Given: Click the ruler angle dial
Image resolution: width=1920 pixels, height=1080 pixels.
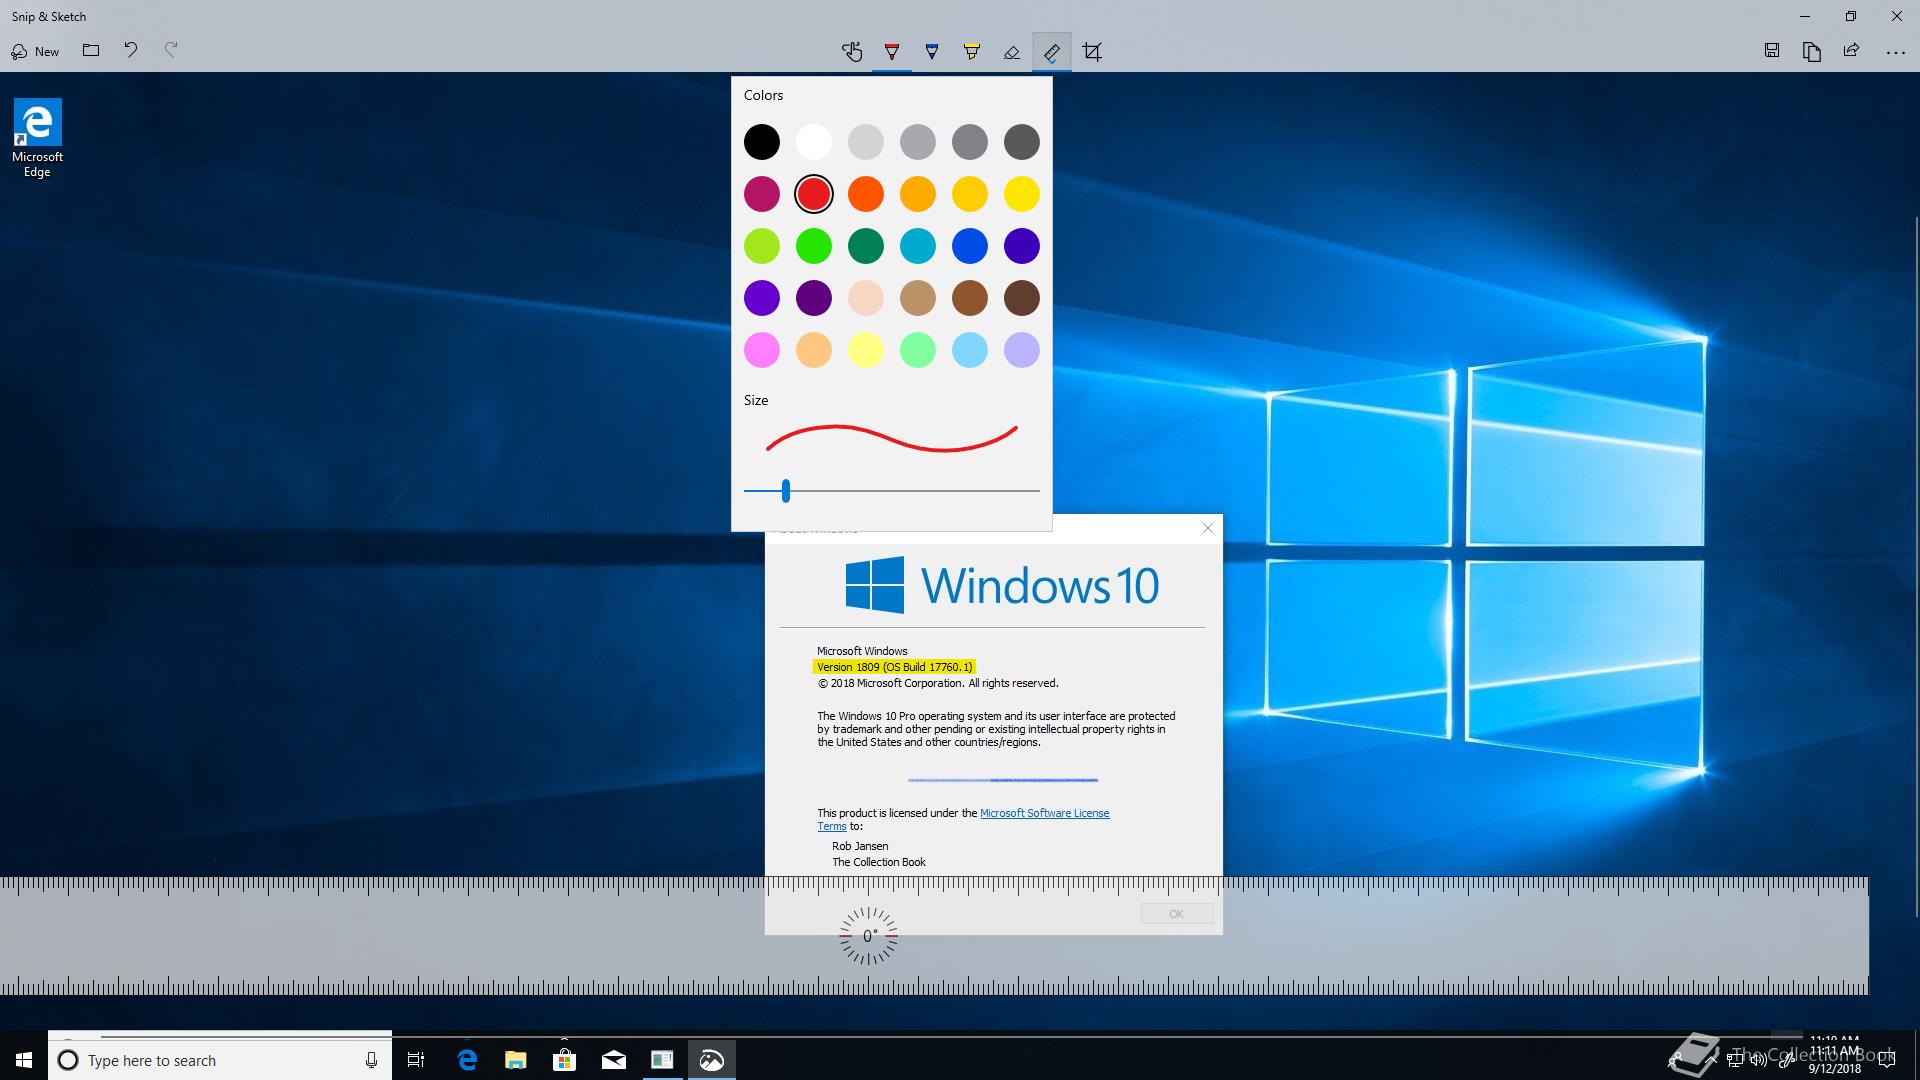Looking at the screenshot, I should coord(868,936).
